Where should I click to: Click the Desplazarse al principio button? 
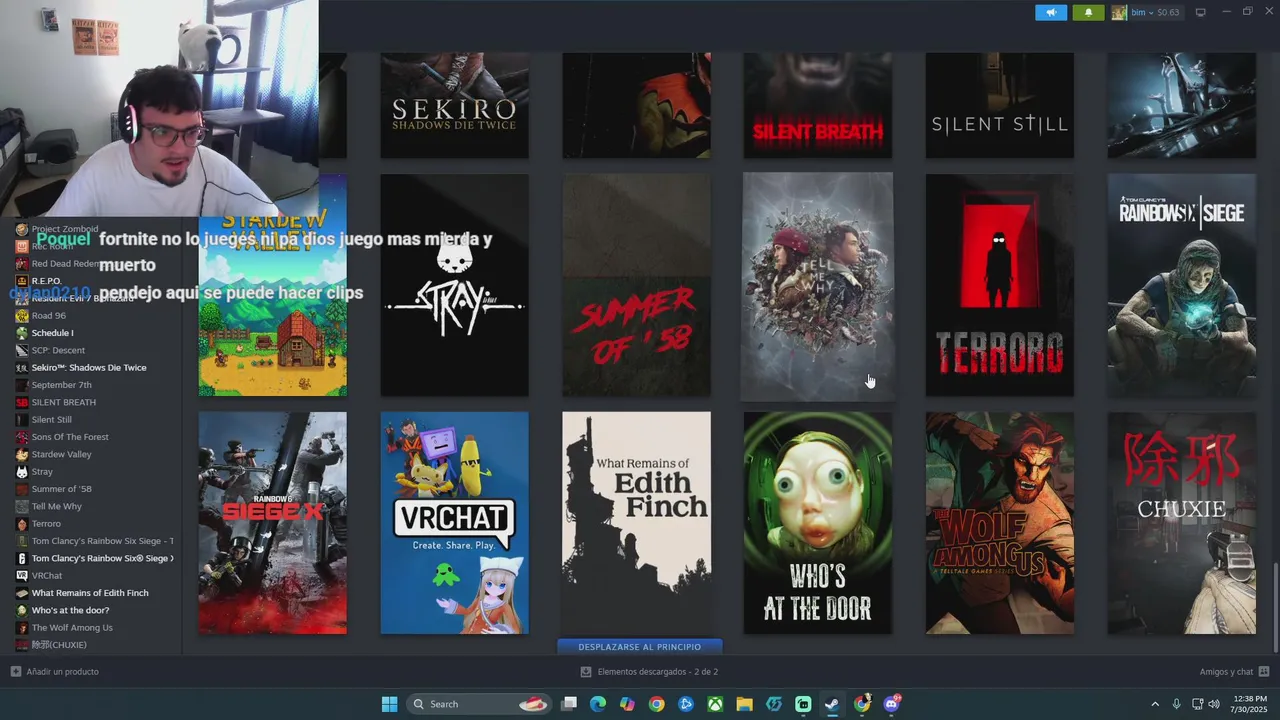click(640, 647)
